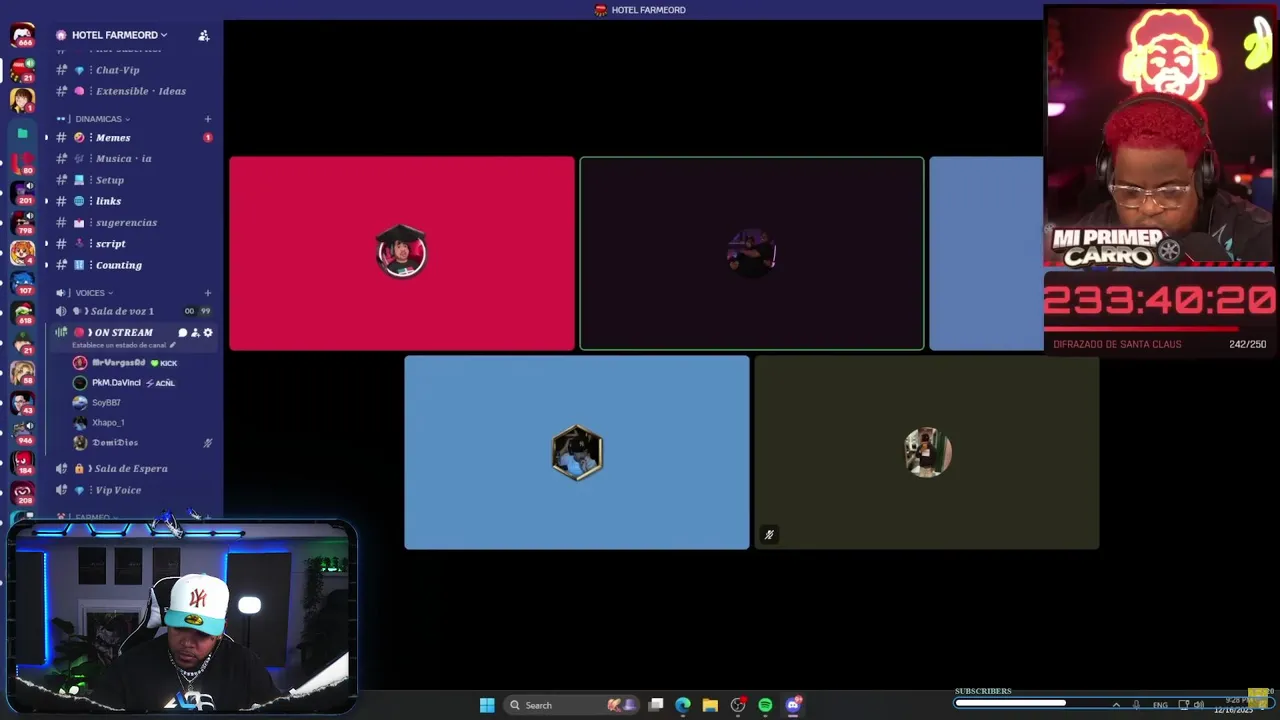Select the olive-colored participant tile

(927, 453)
